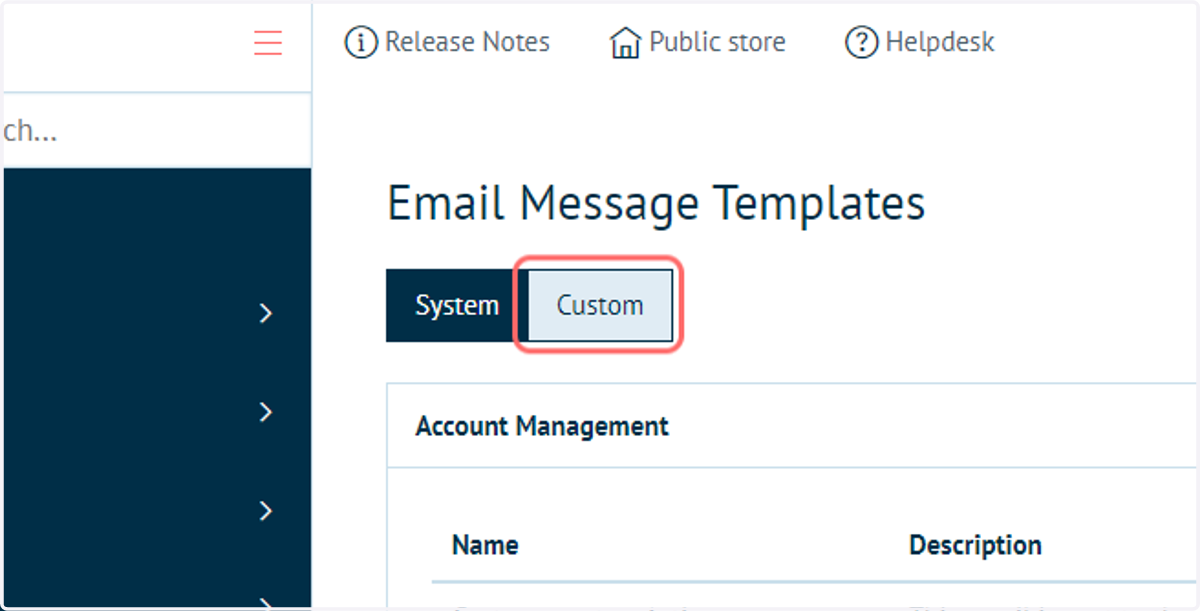This screenshot has height=611, width=1200.
Task: Click the Account Management section header
Action: [x=542, y=426]
